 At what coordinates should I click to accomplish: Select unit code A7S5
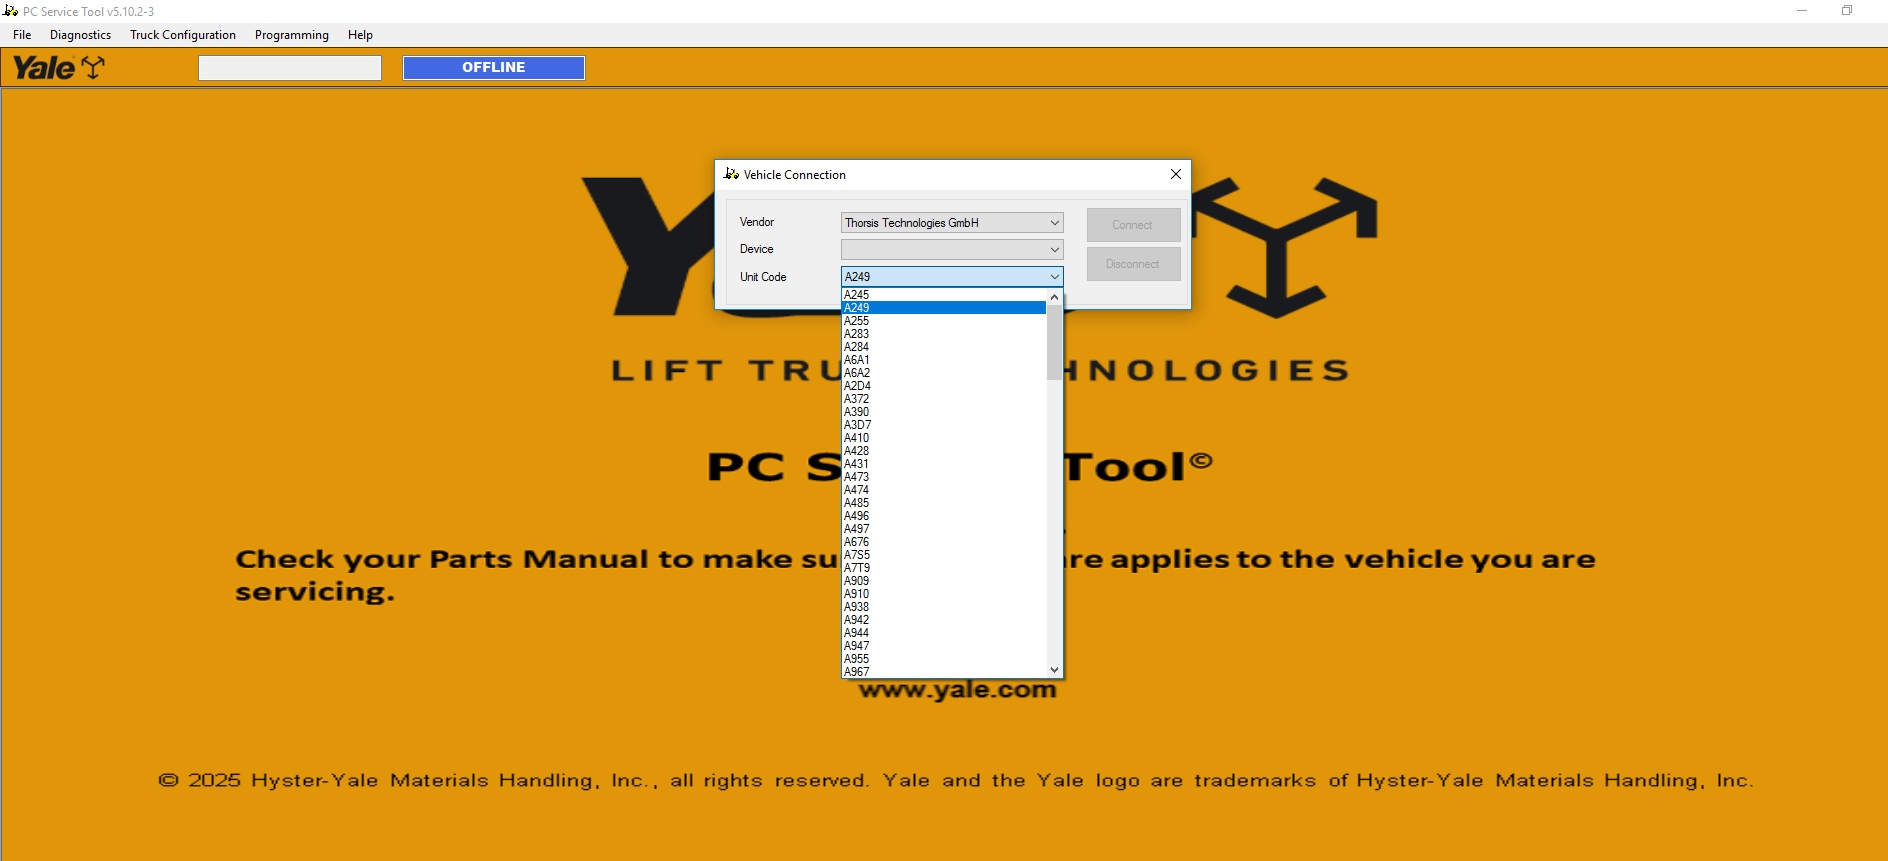point(944,555)
